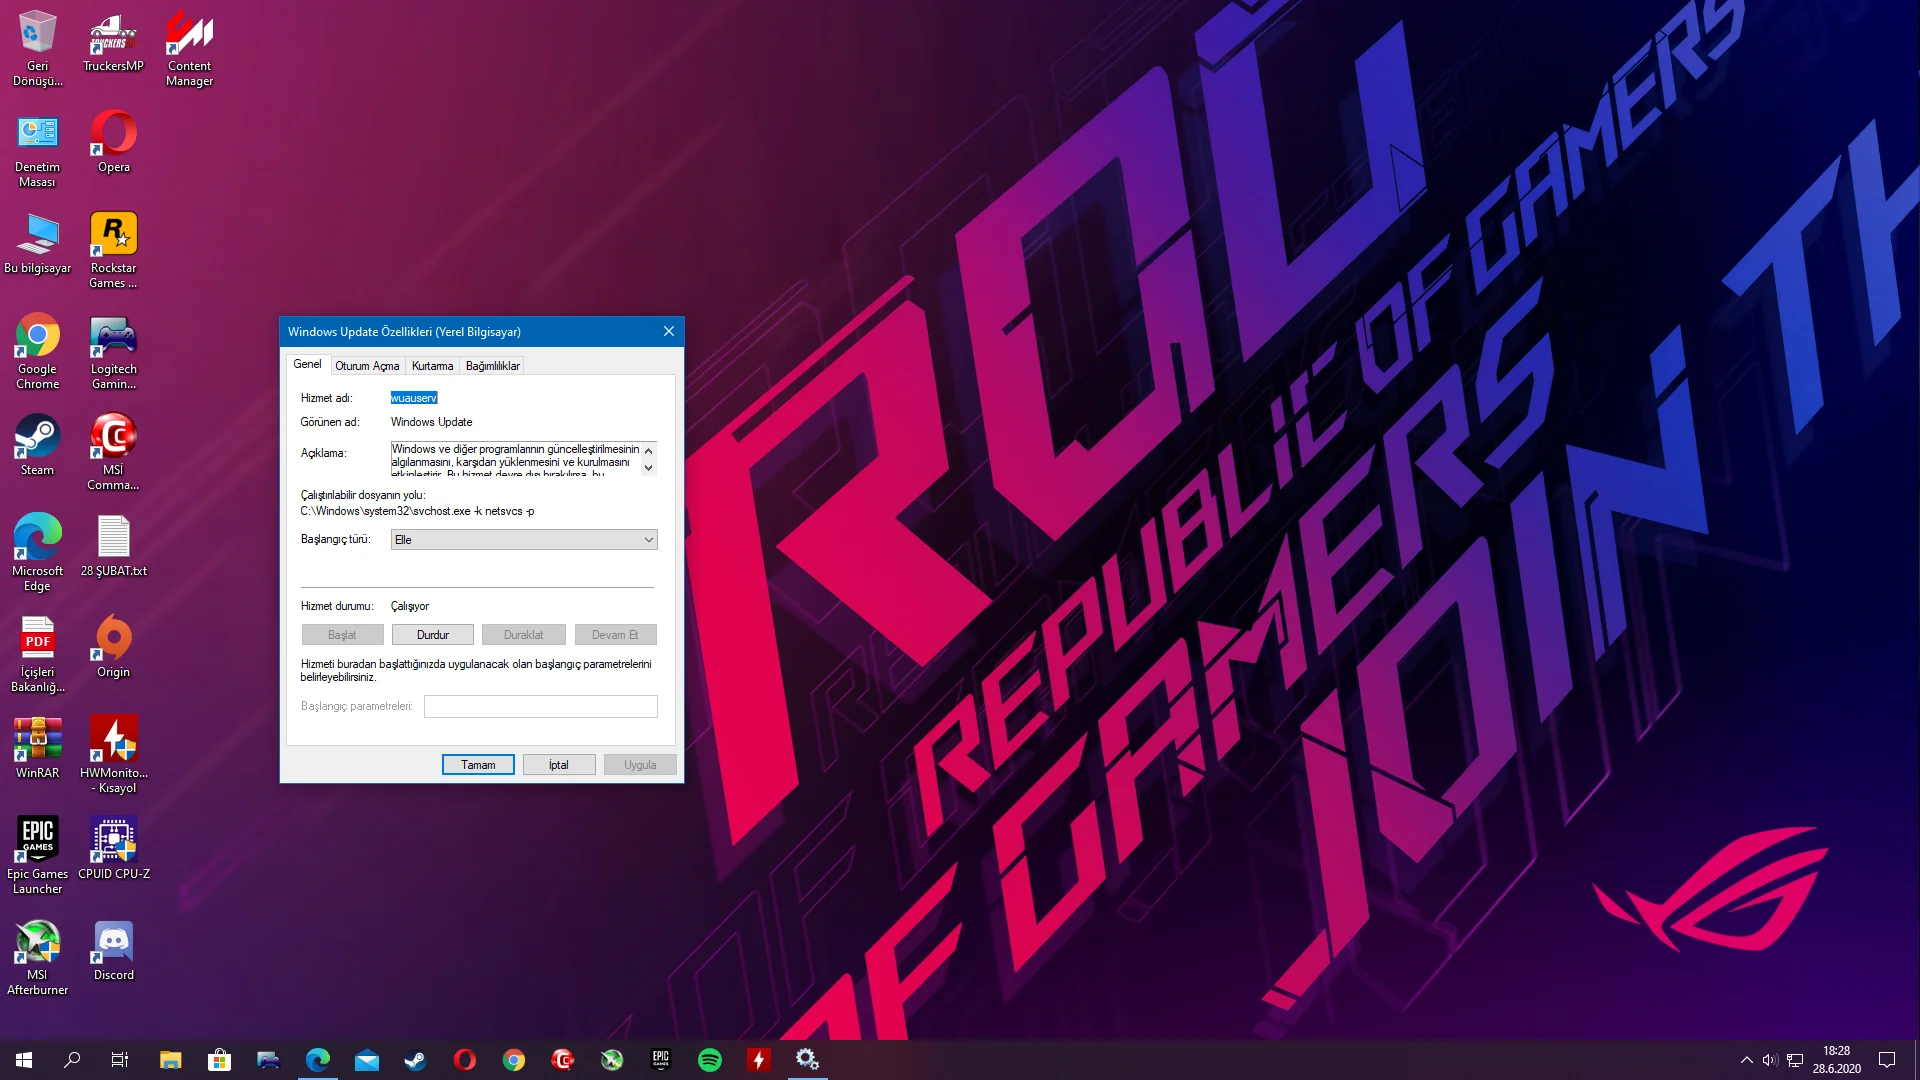This screenshot has width=1920, height=1080.
Task: Open the clock and date flyout
Action: pos(1836,1060)
